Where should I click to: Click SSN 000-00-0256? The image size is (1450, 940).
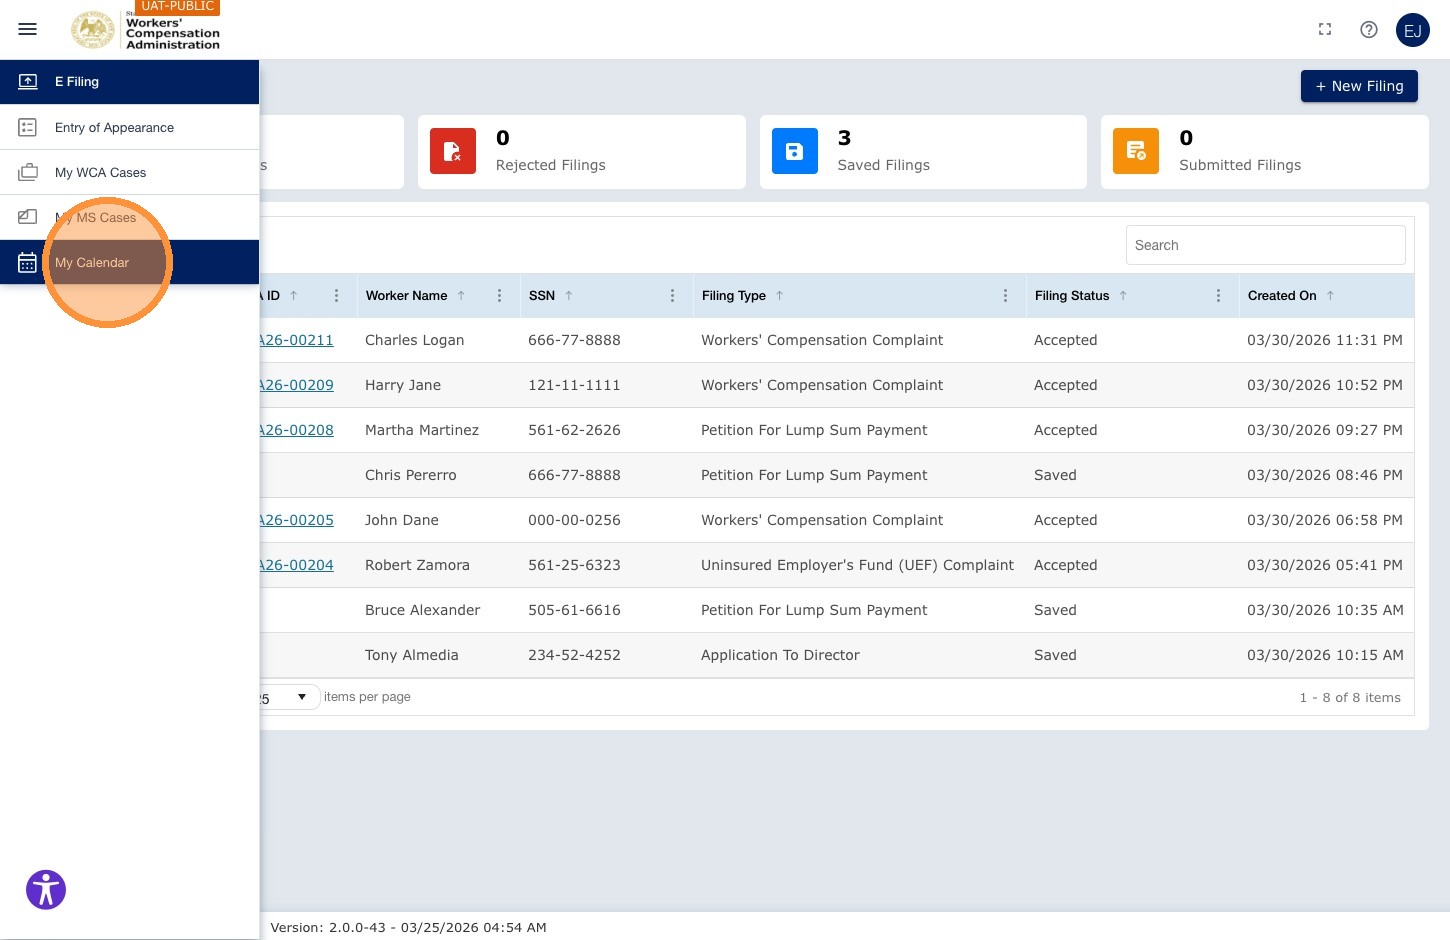(574, 520)
